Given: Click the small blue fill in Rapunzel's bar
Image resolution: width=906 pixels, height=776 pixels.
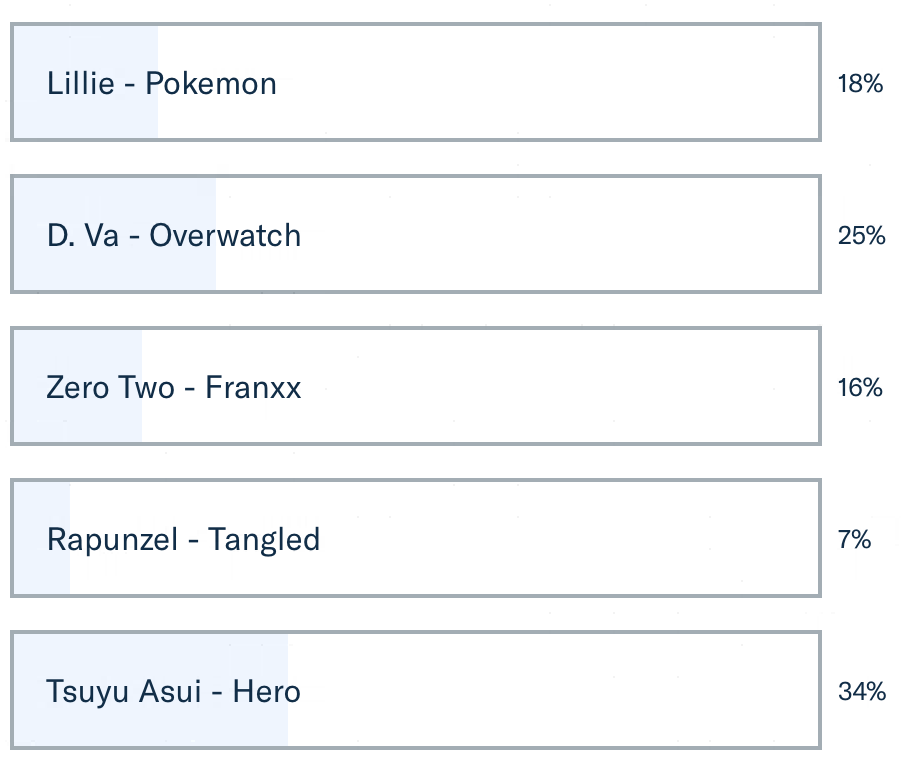Looking at the screenshot, I should coord(42,575).
